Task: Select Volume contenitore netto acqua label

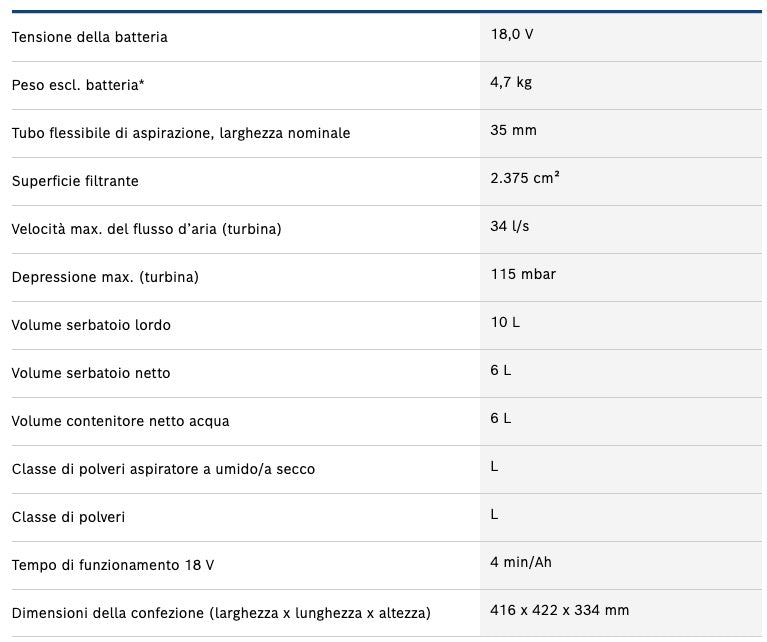Action: click(x=120, y=421)
